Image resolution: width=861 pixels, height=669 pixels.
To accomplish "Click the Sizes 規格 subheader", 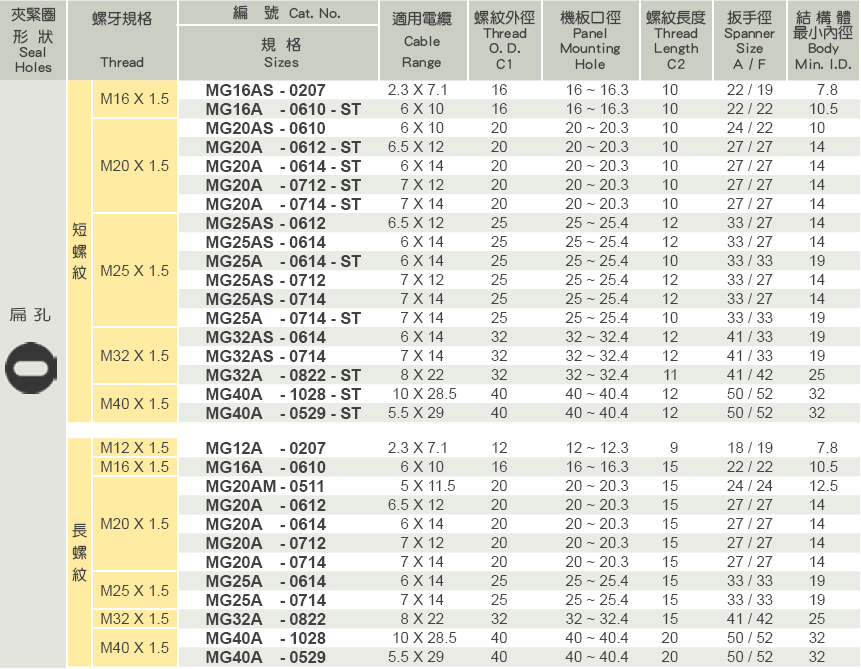I will (x=281, y=53).
